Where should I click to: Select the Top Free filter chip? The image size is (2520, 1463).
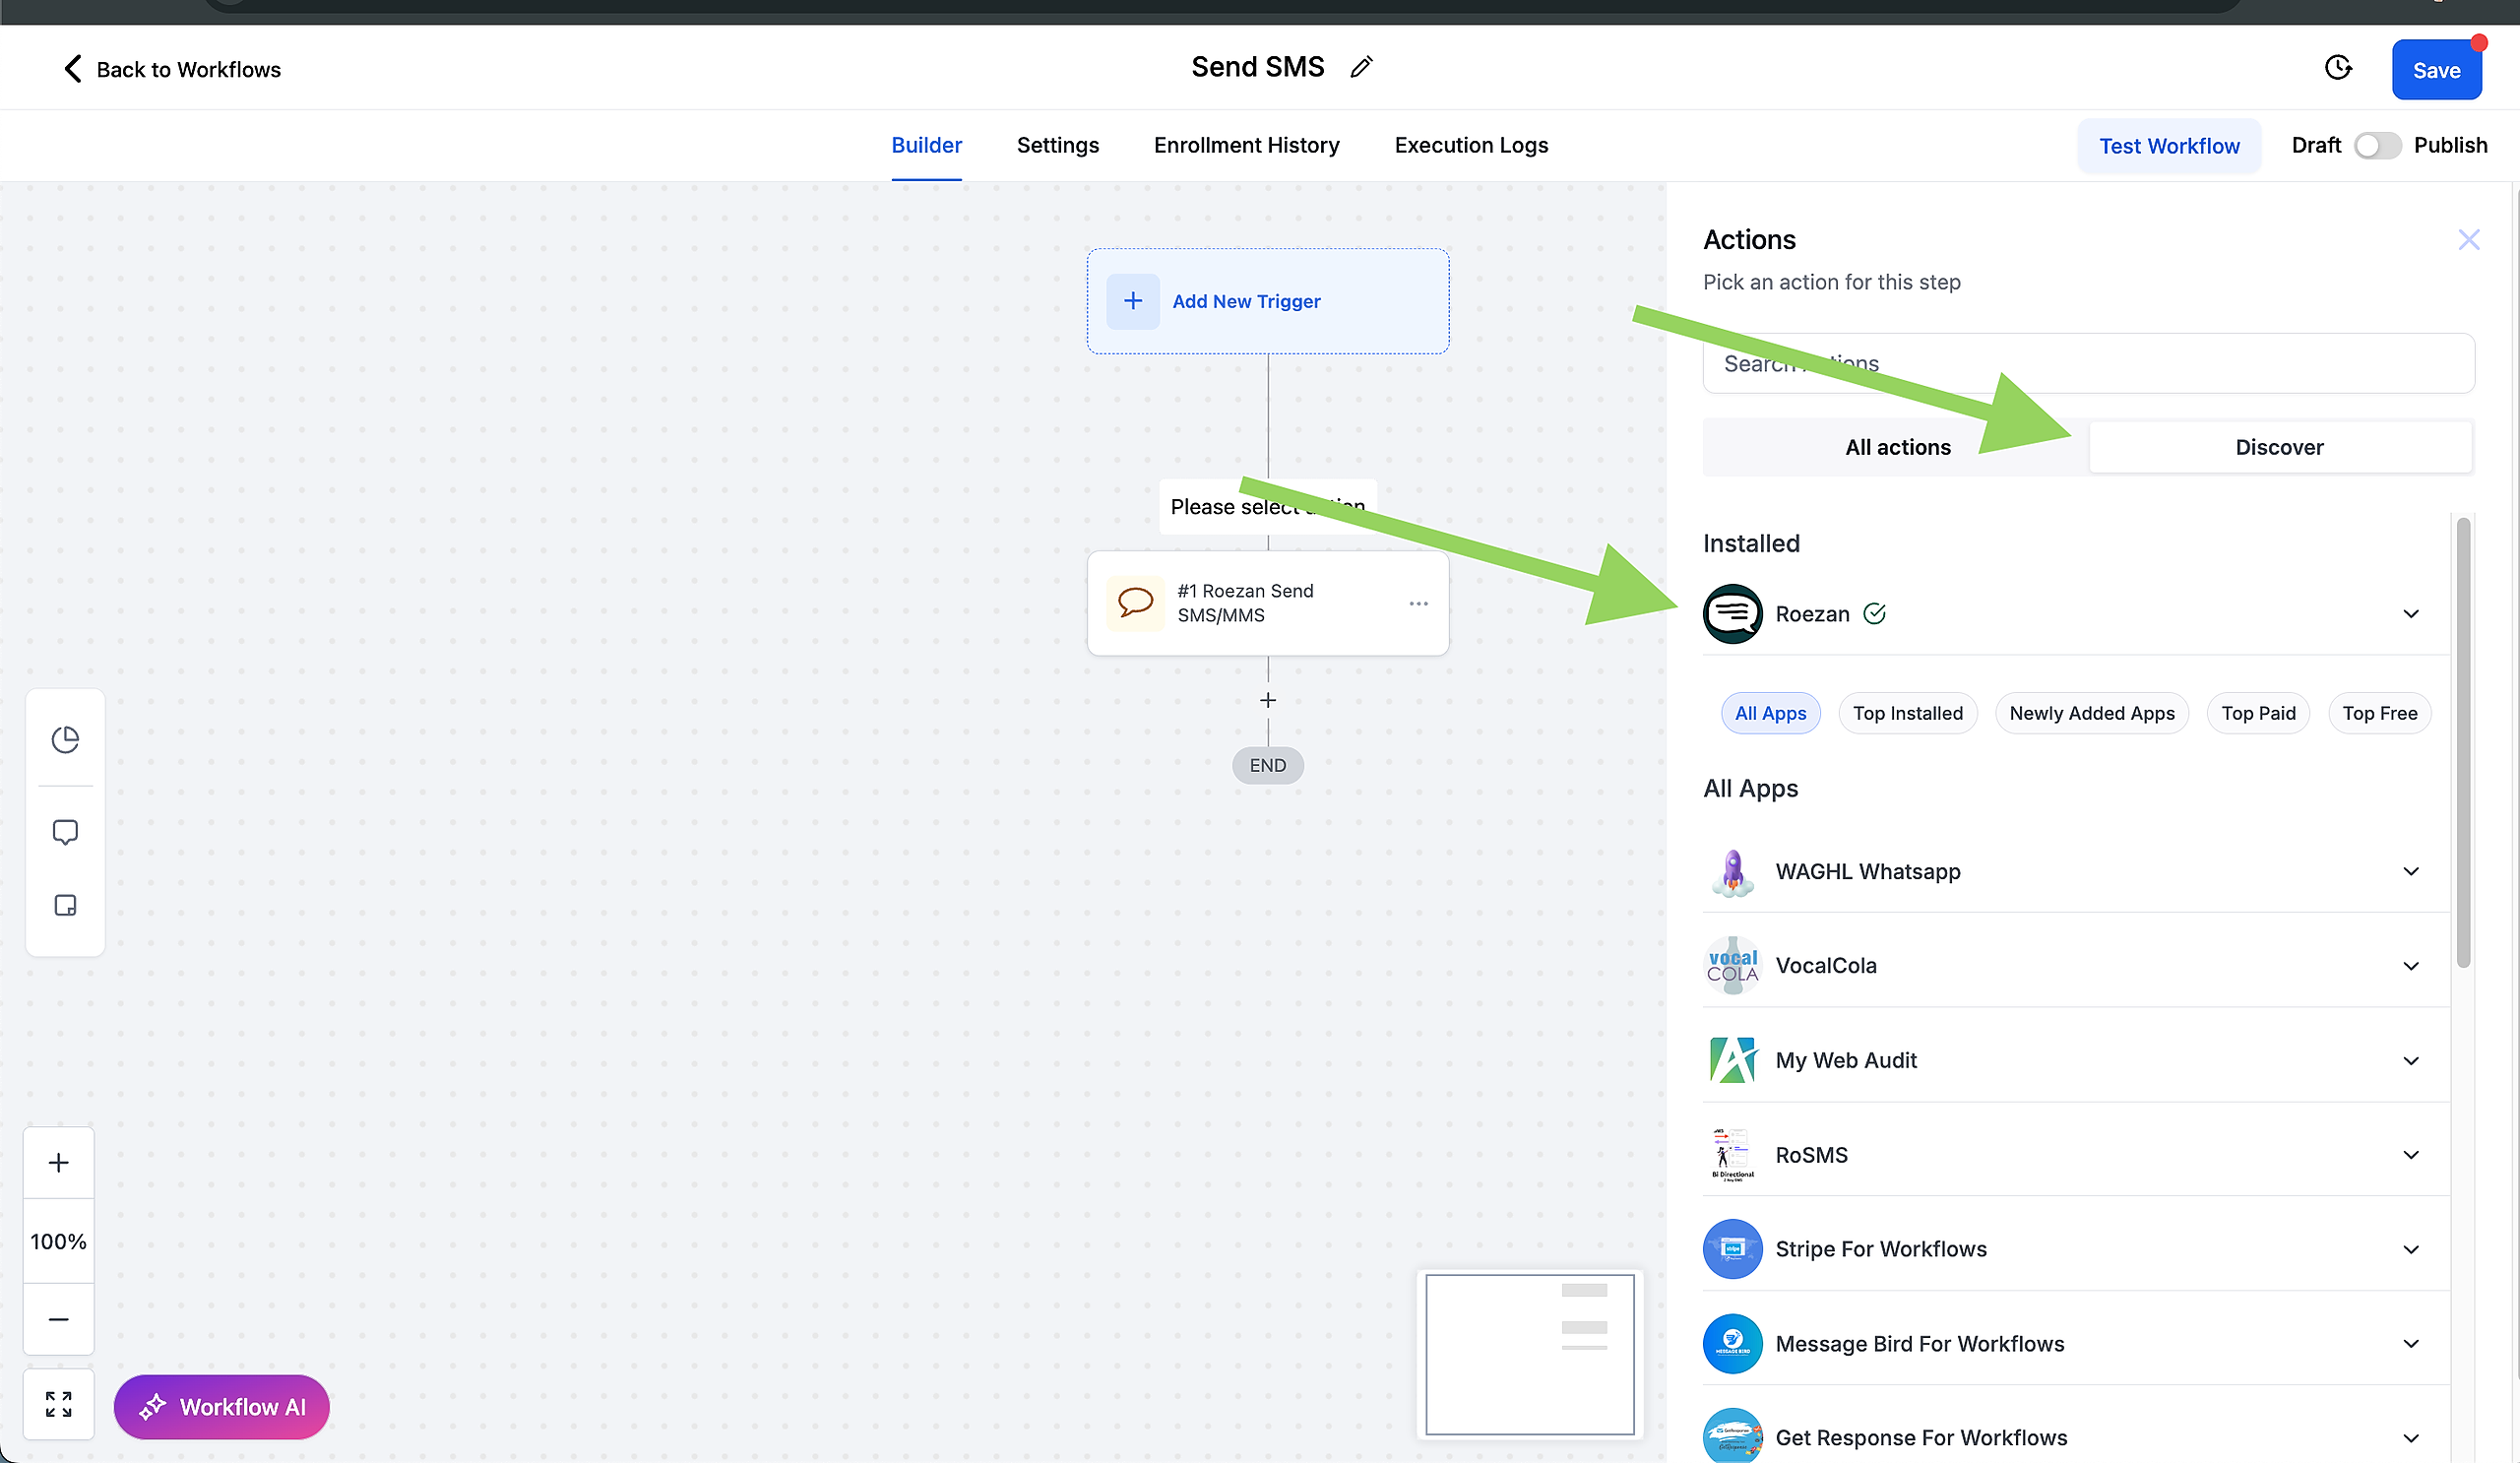[2379, 713]
